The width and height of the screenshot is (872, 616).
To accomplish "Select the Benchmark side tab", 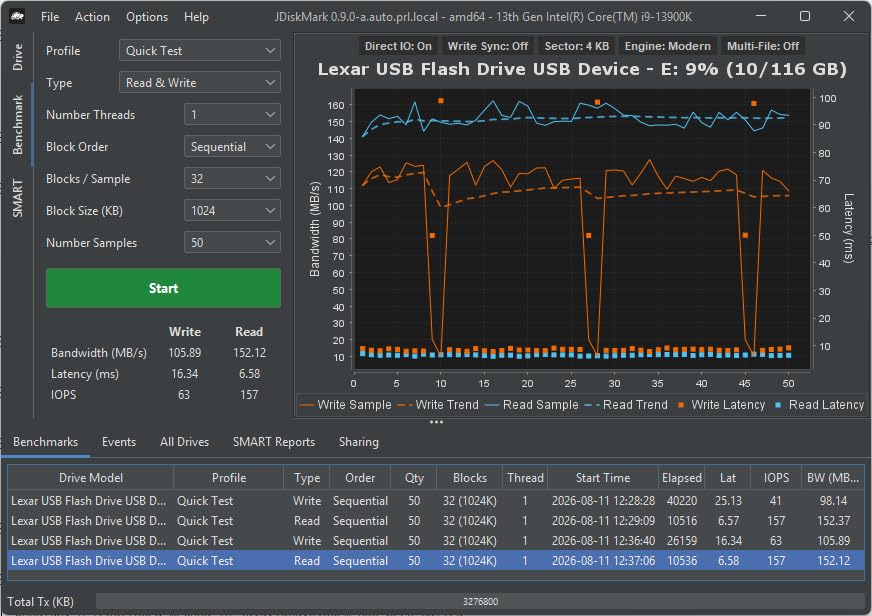I will [18, 125].
